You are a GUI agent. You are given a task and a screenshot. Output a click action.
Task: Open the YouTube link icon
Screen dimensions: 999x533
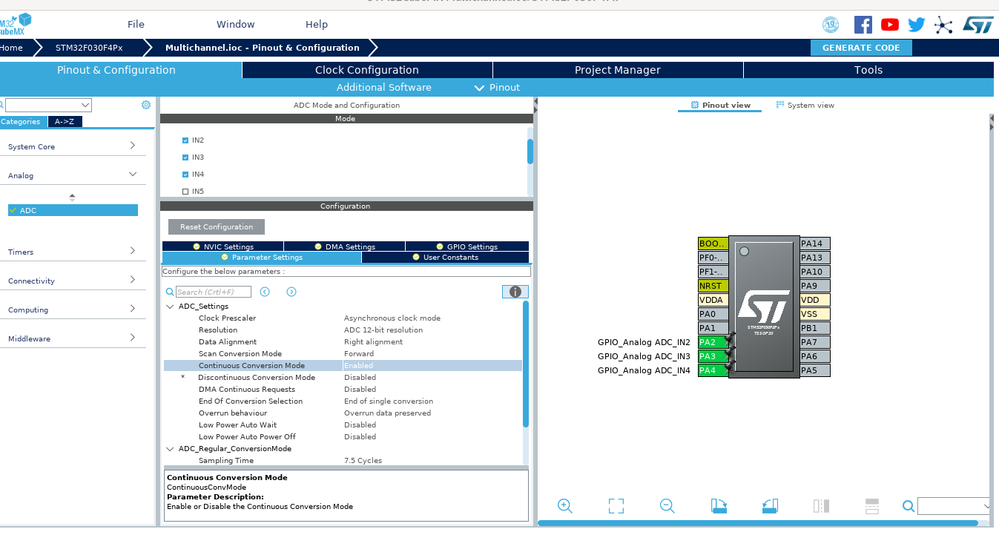[889, 25]
